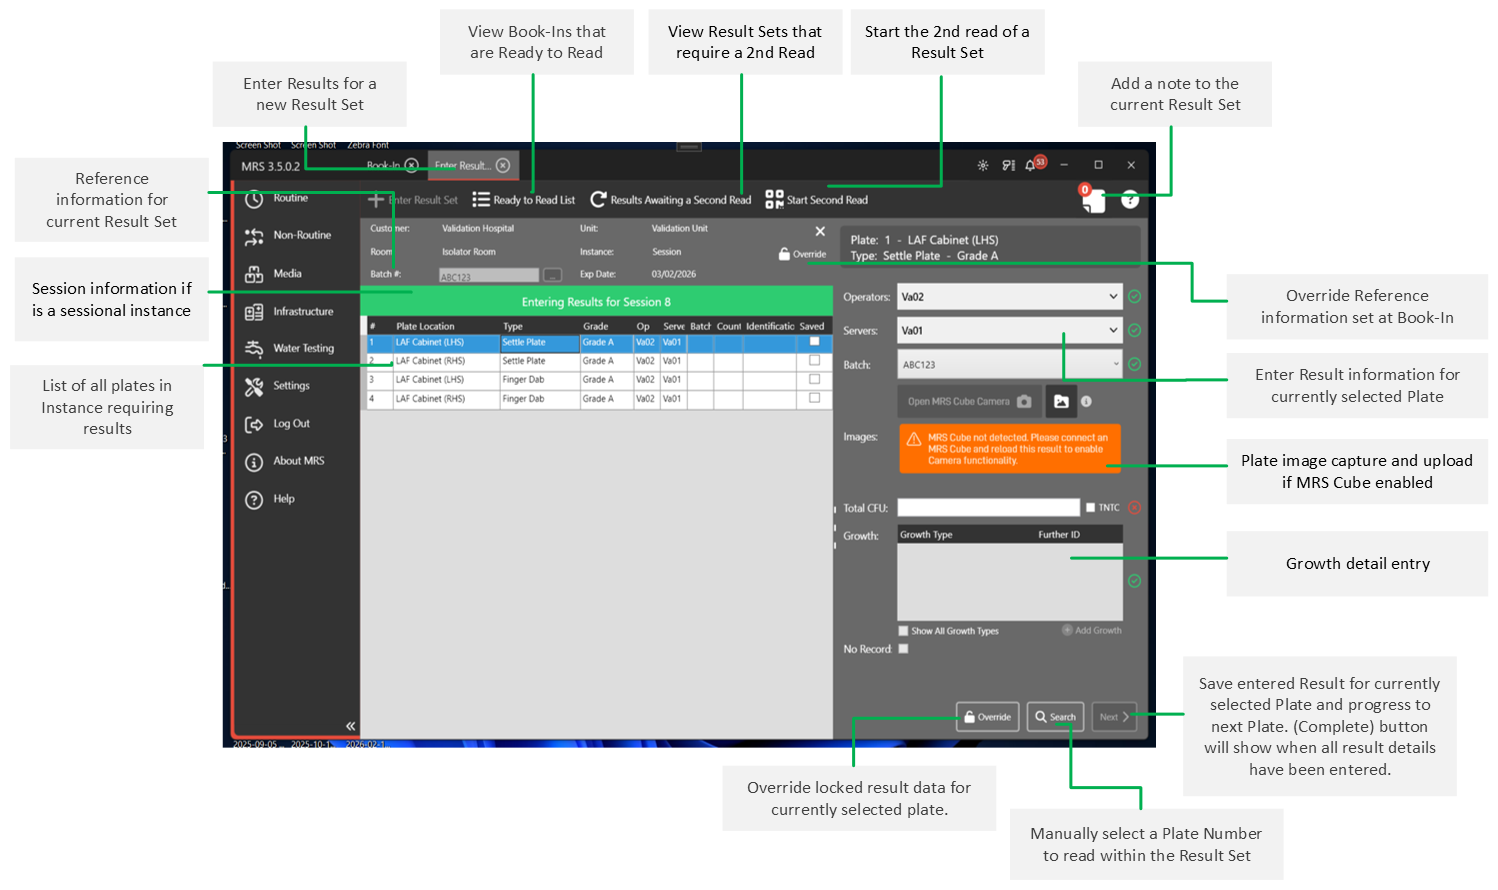Switch to the Book-In tab
1498x890 pixels.
(383, 166)
